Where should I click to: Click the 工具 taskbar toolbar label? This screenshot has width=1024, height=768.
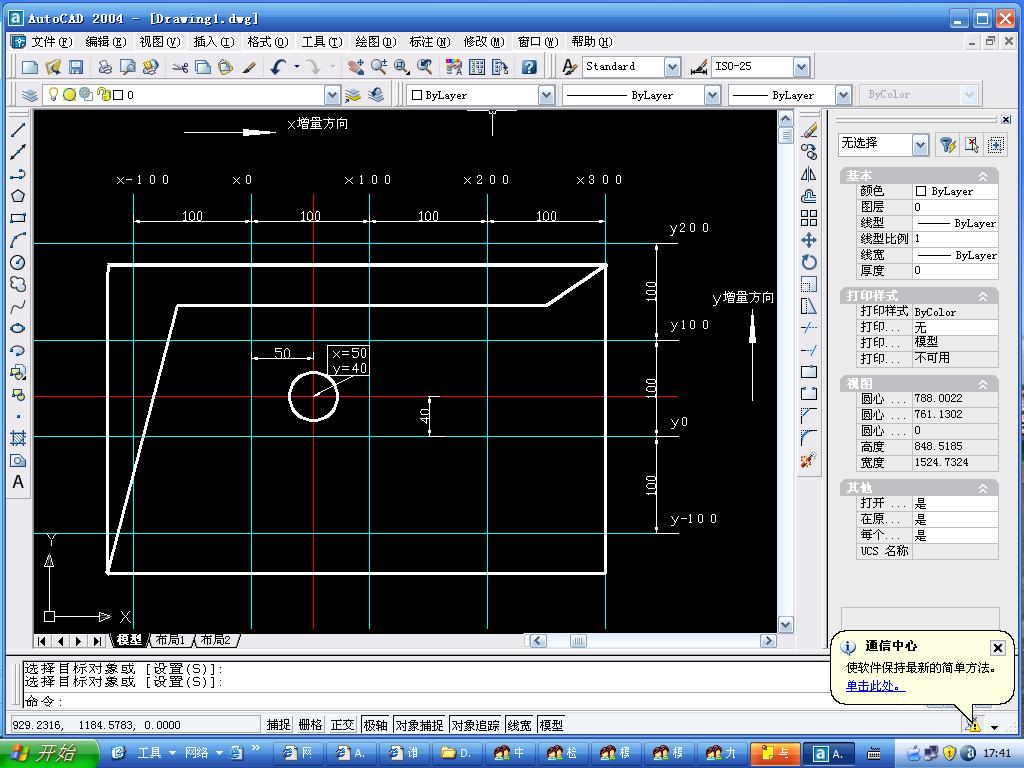(x=150, y=753)
